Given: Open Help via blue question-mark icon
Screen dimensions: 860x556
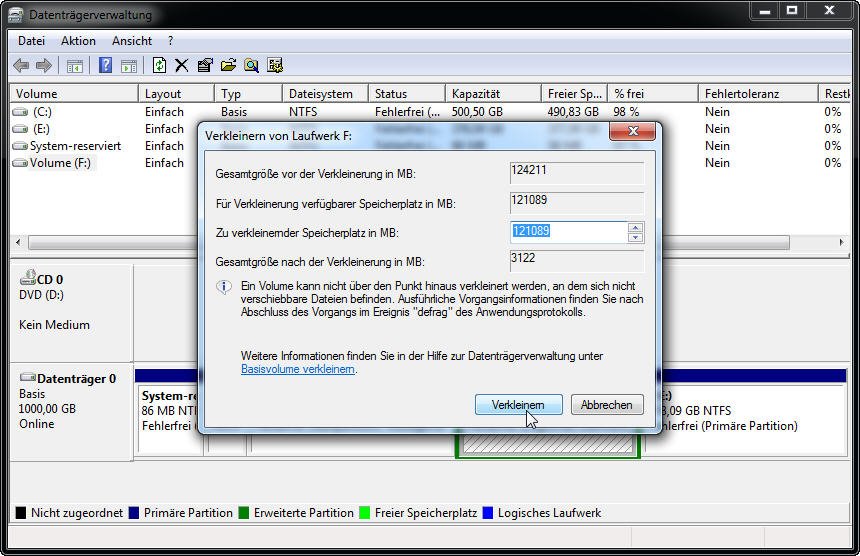Looking at the screenshot, I should [x=105, y=65].
